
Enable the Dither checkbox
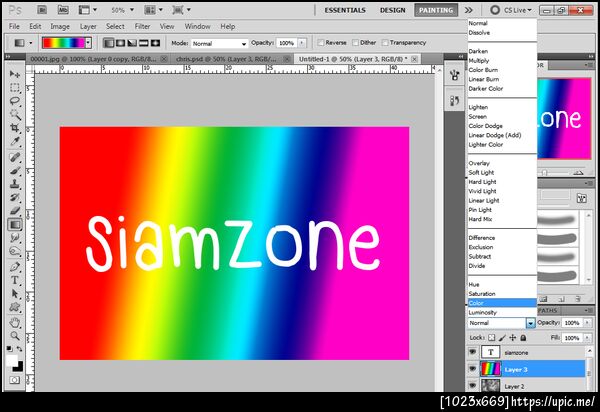coord(355,43)
